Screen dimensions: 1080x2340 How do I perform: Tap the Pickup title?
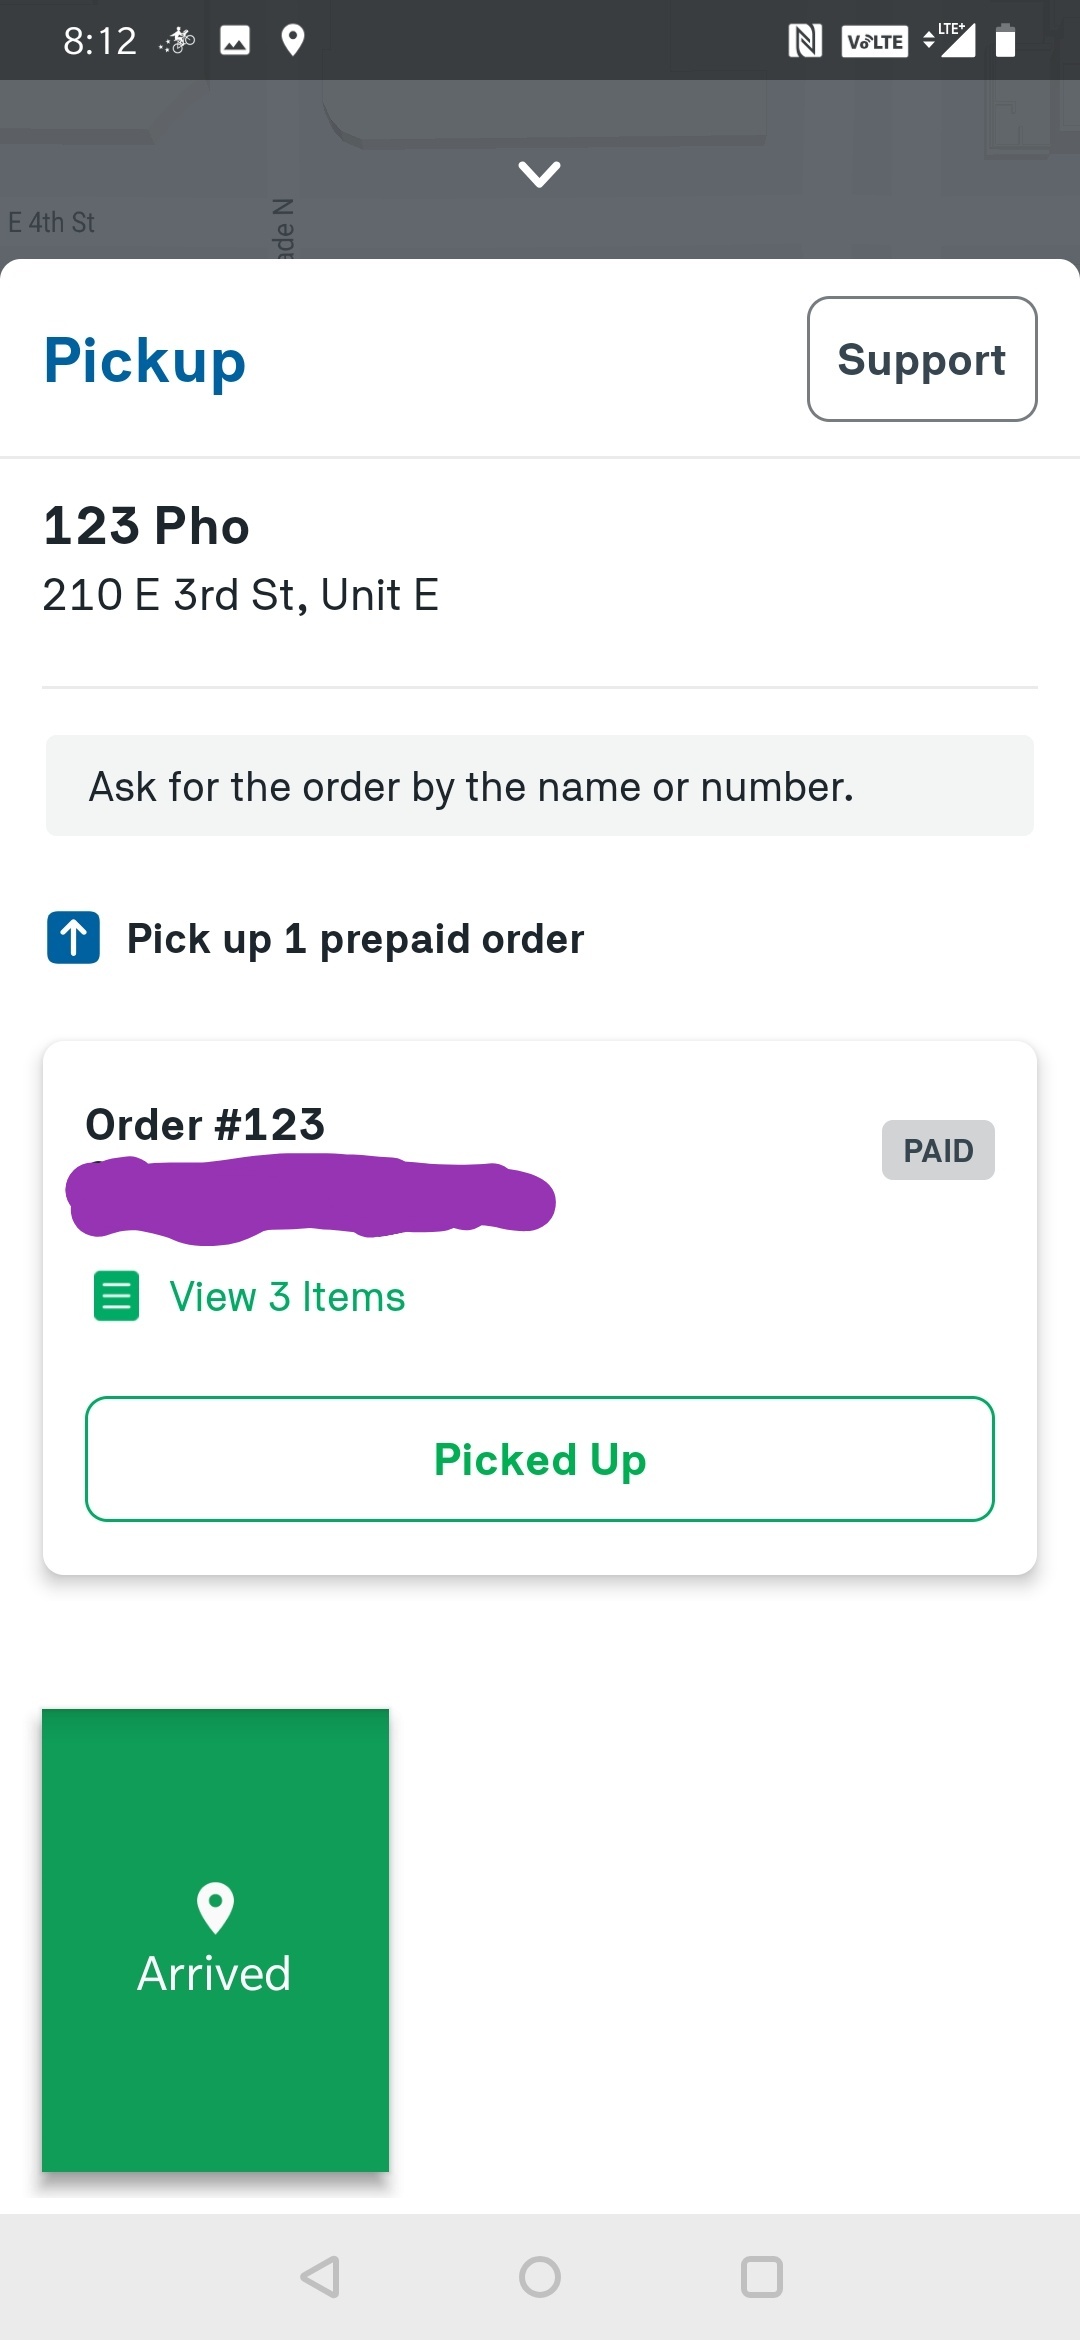point(144,360)
